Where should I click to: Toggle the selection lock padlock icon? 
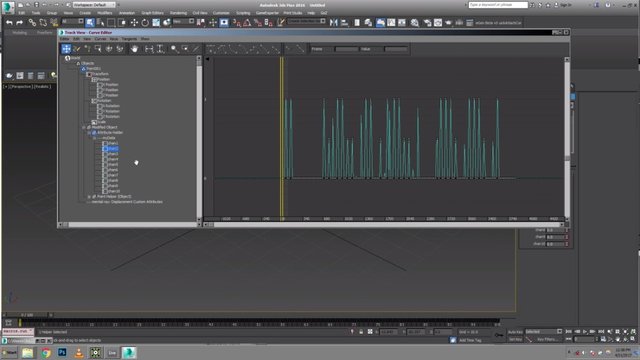(361, 332)
